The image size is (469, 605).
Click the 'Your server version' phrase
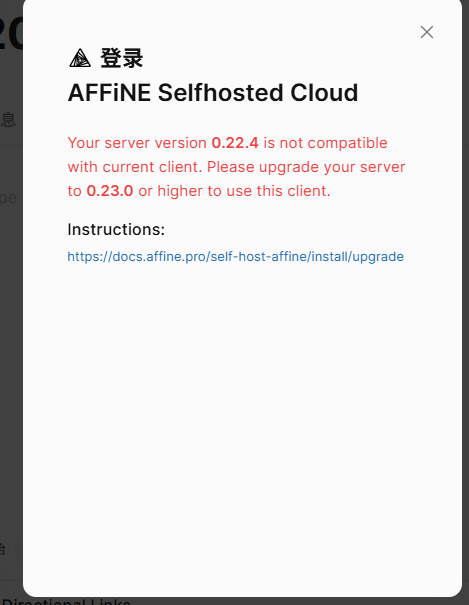137,143
